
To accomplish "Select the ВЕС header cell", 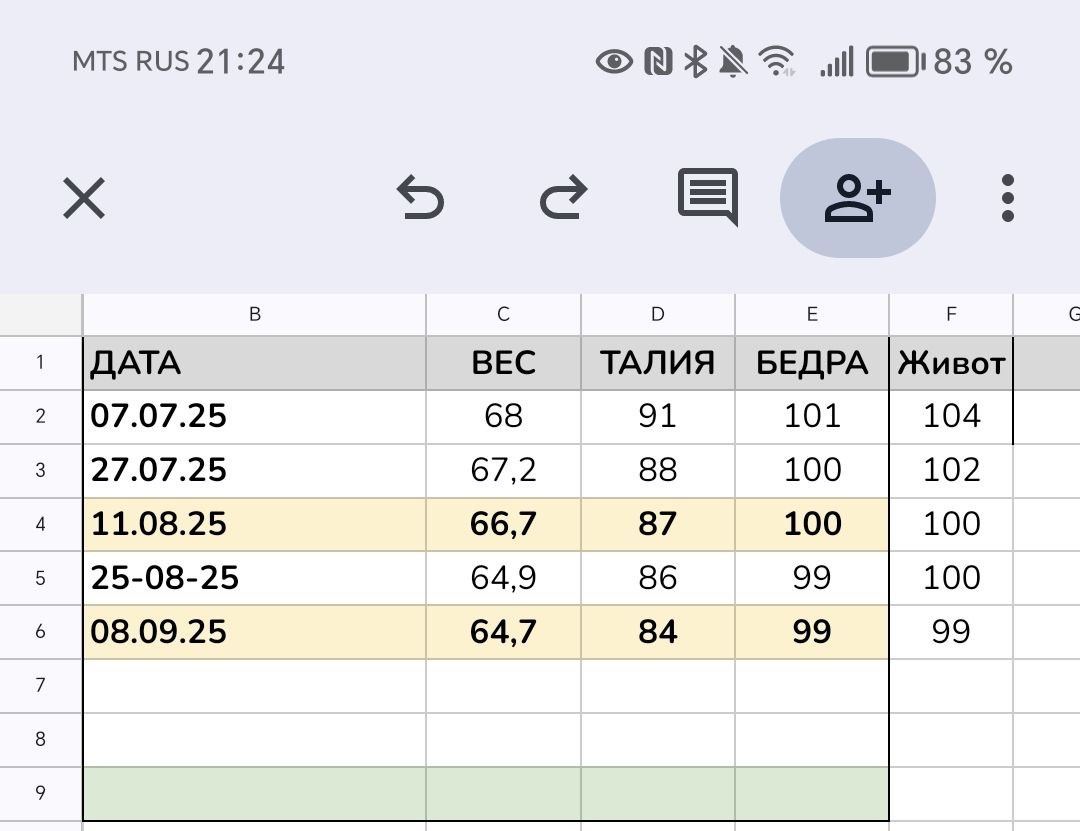I will (503, 362).
